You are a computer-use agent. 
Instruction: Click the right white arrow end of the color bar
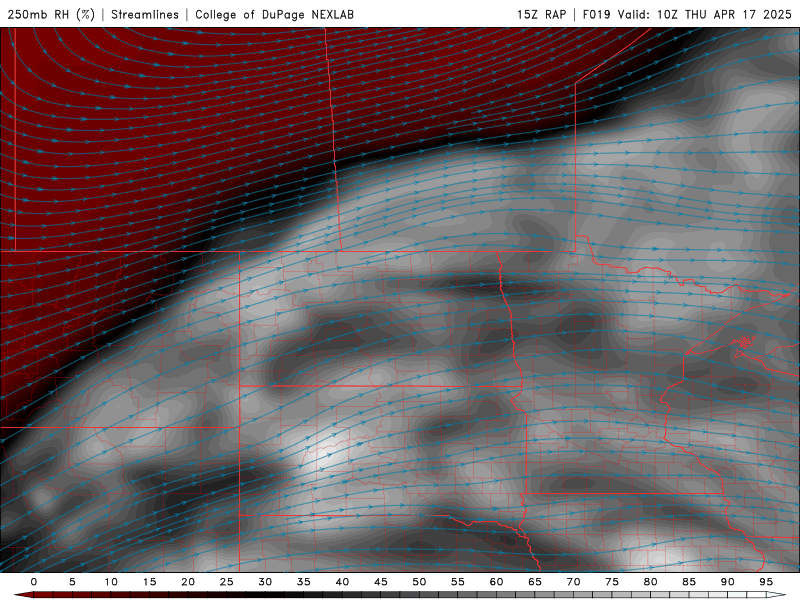776,595
